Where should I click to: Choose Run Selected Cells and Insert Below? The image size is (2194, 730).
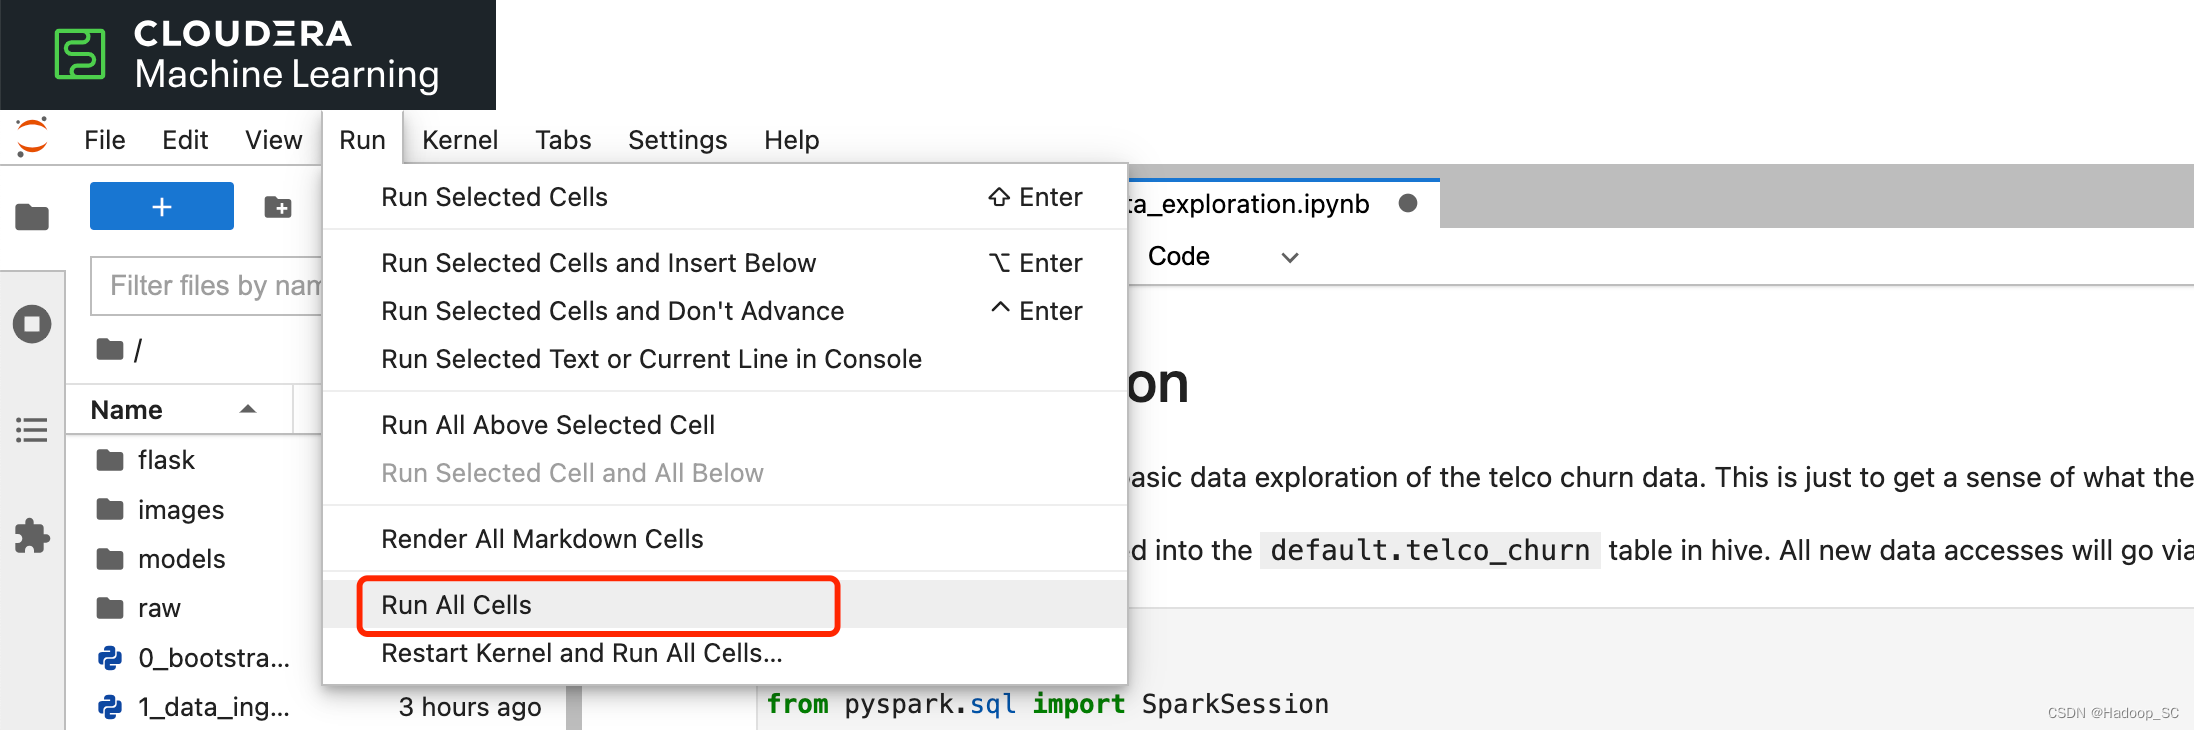click(x=725, y=263)
